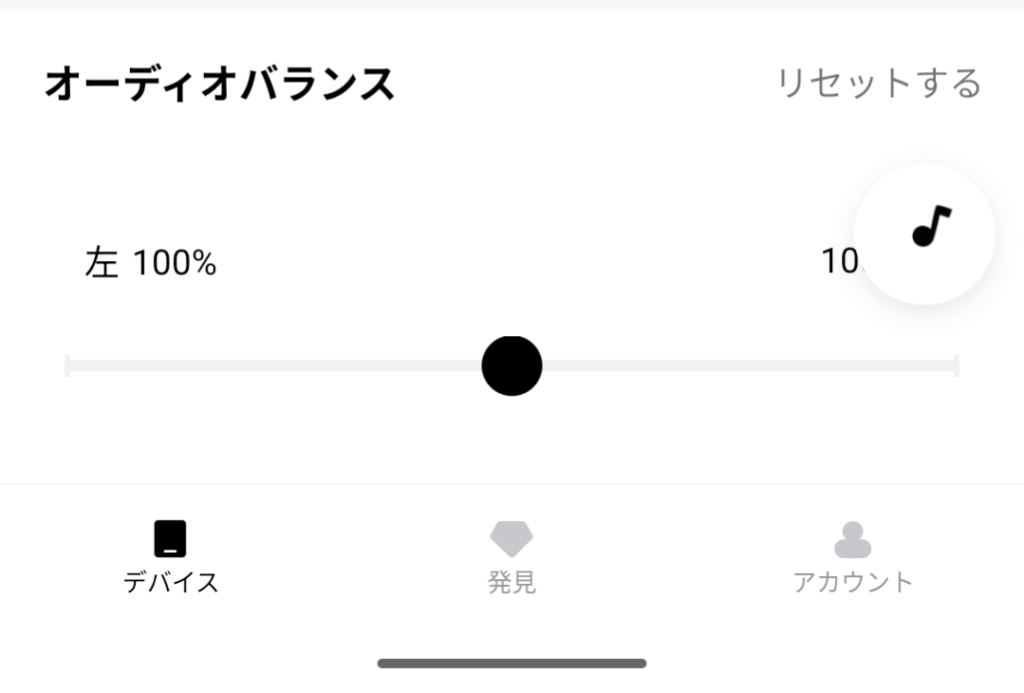Click the separator line above the bottom navigation

512,484
